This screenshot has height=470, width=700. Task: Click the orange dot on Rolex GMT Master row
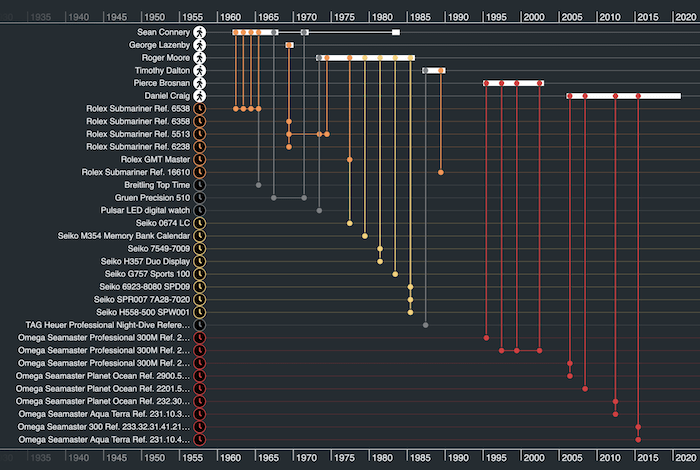(x=350, y=159)
